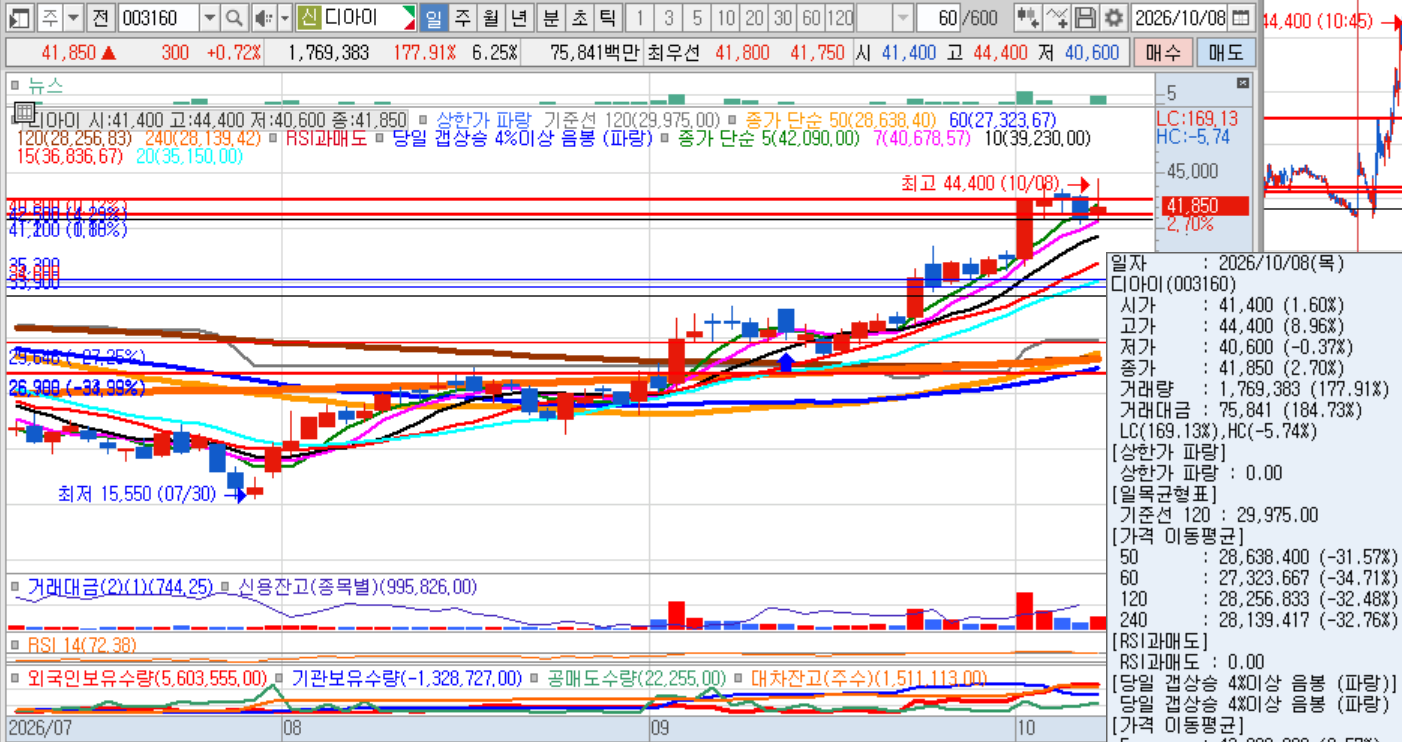
Task: Expand the stock code 003160 dropdown
Action: [209, 17]
